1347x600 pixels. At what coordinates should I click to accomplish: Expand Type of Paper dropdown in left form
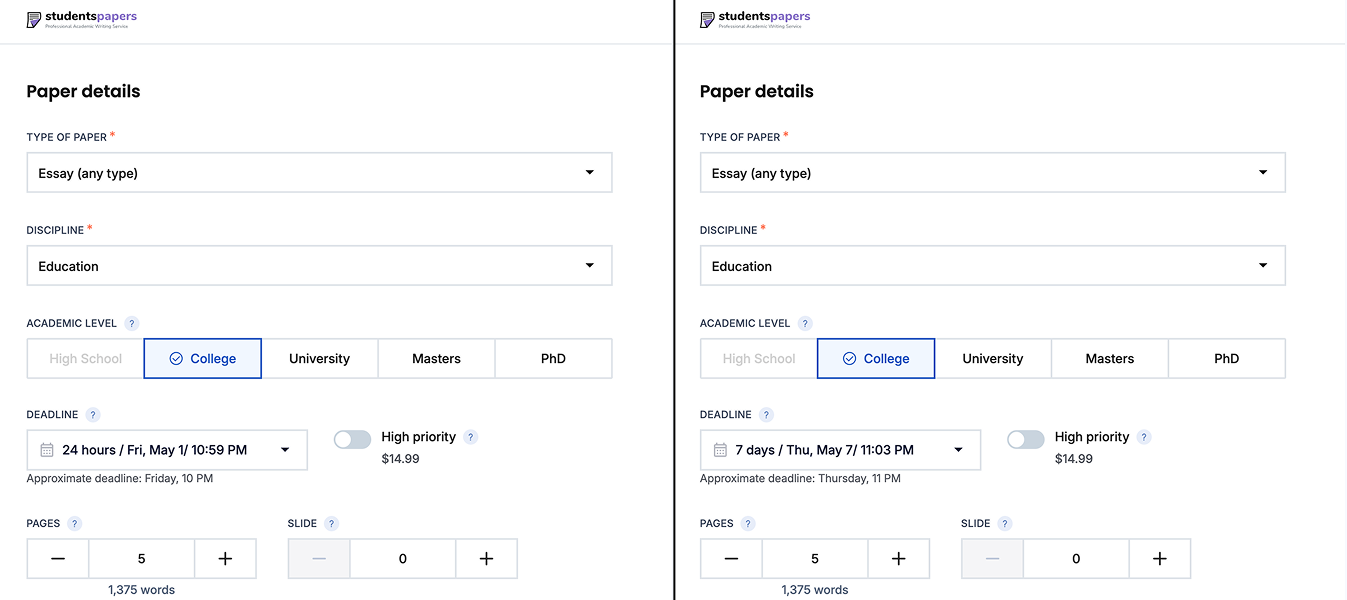319,173
